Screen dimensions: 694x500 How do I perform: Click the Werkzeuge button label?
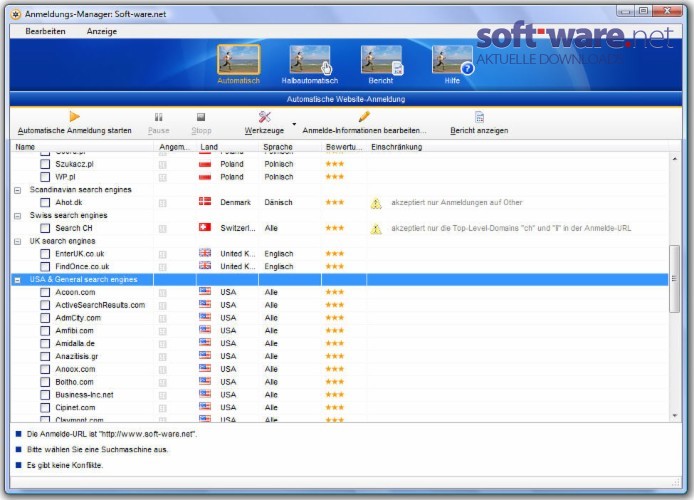(264, 131)
